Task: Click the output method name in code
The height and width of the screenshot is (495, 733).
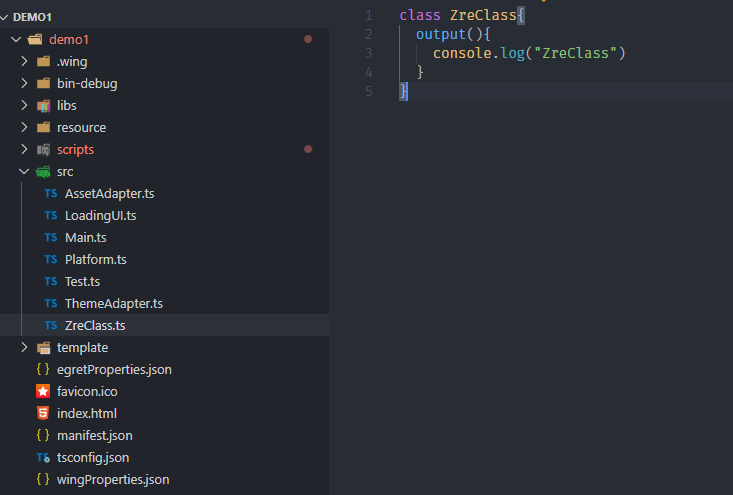Action: tap(441, 34)
